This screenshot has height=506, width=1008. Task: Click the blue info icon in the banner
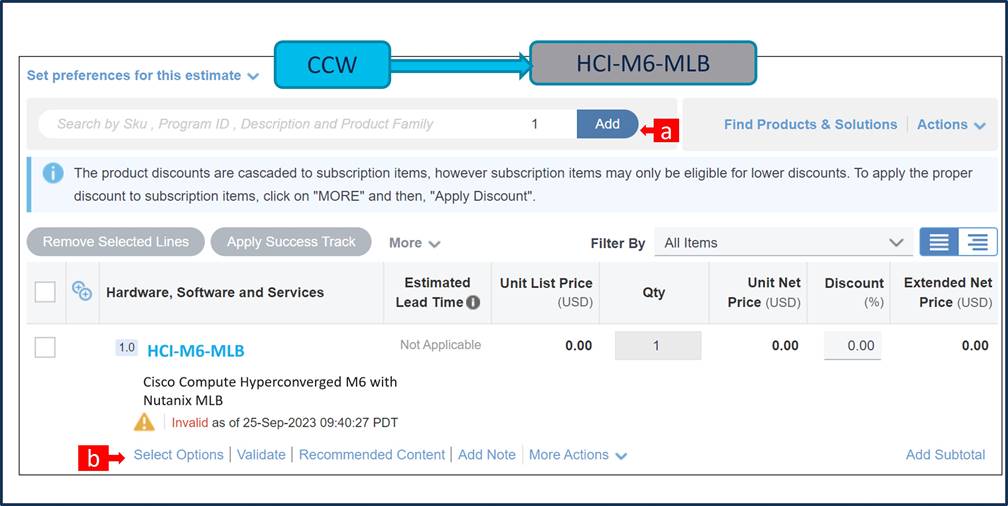[53, 173]
